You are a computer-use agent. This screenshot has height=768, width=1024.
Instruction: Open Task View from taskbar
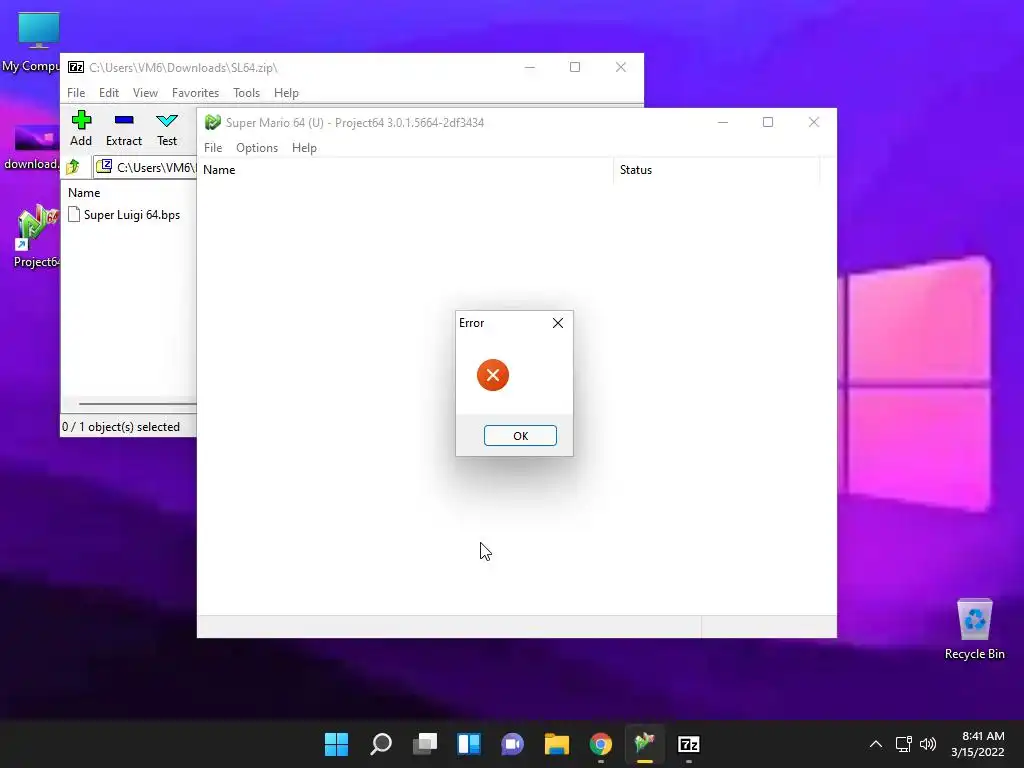[x=425, y=744]
